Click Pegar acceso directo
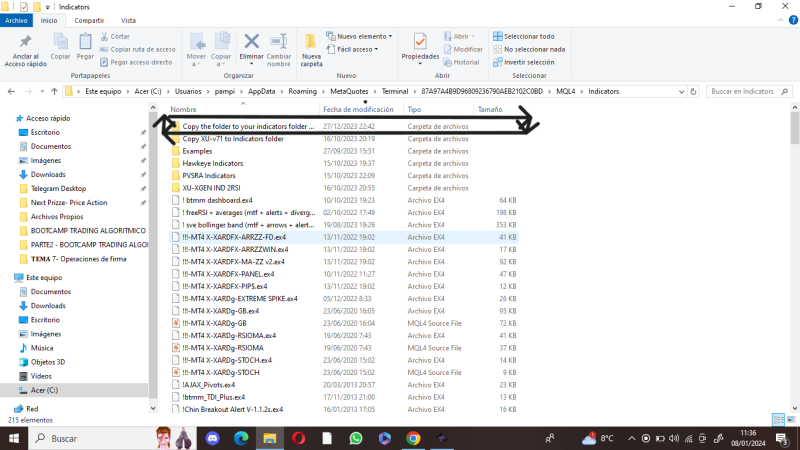Image resolution: width=800 pixels, height=450 pixels. (136, 62)
